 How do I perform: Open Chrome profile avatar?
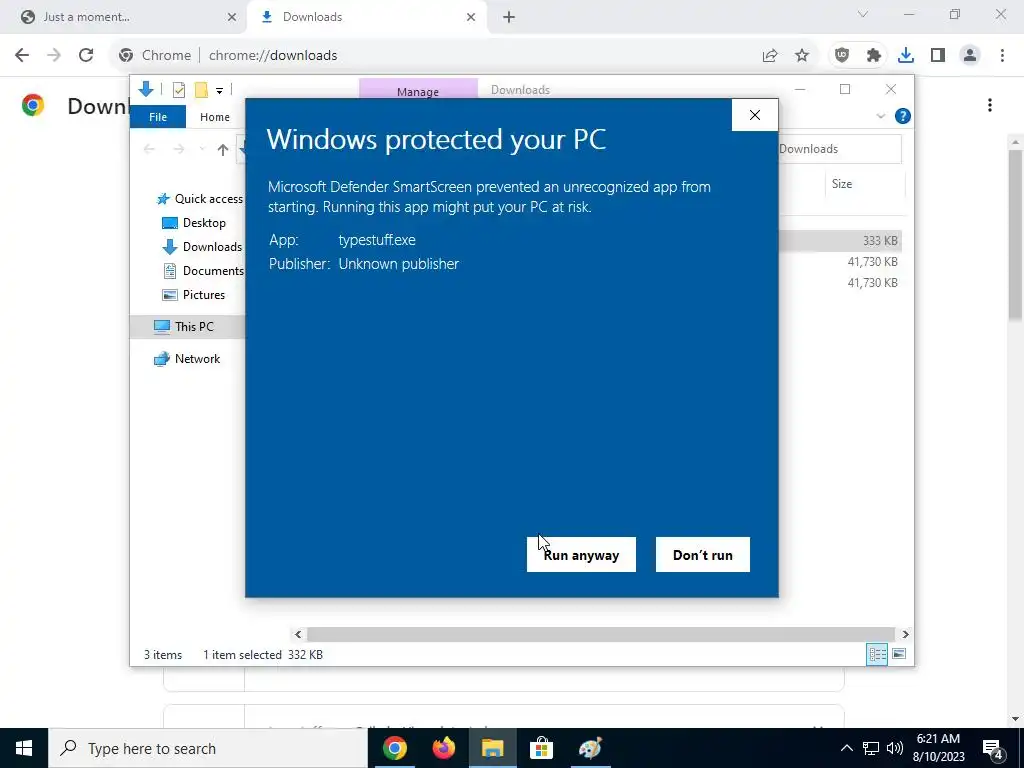point(970,56)
